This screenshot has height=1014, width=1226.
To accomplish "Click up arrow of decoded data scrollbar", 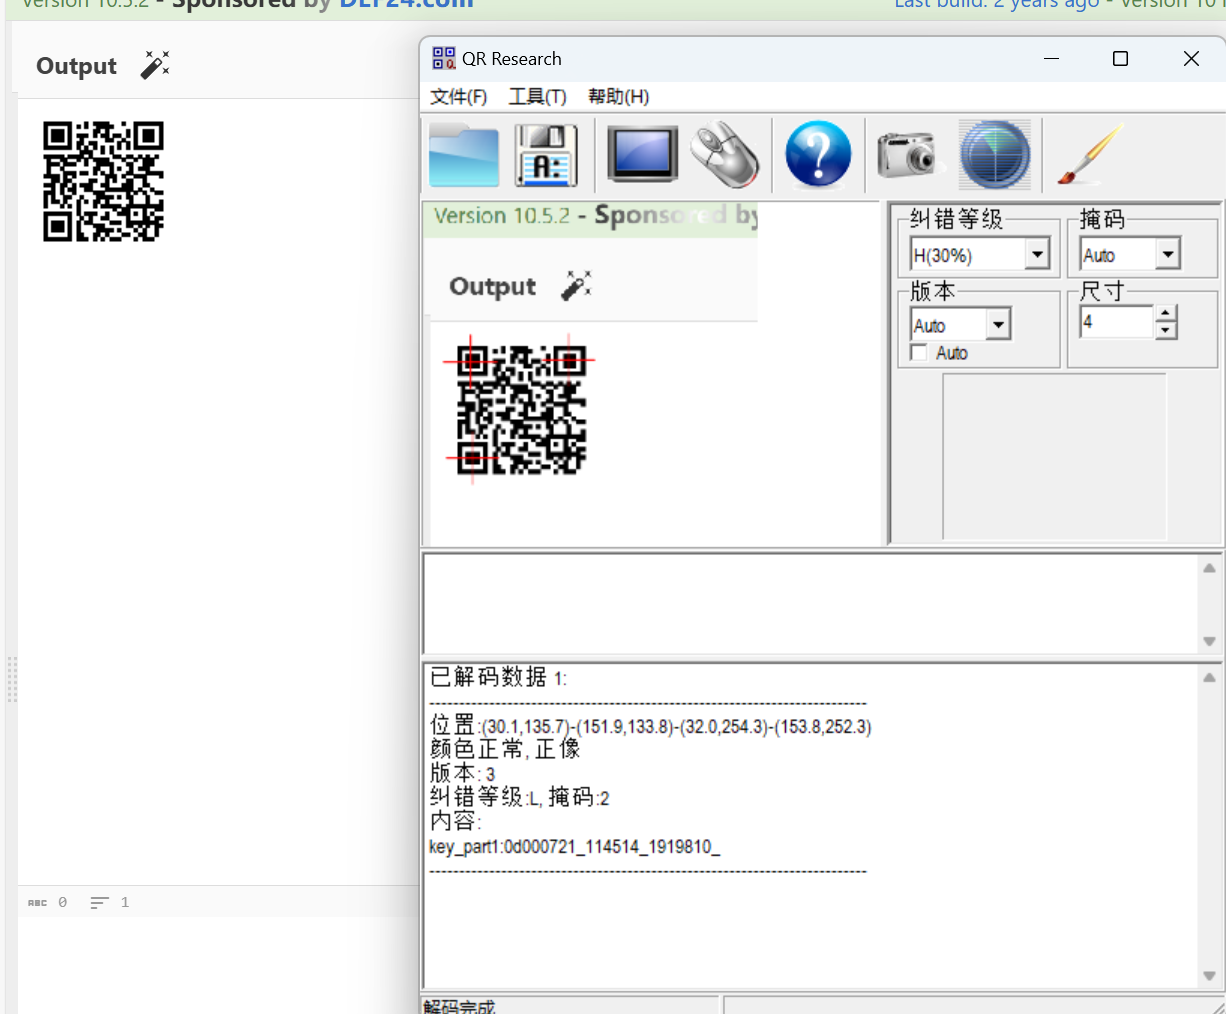I will 1209,677.
